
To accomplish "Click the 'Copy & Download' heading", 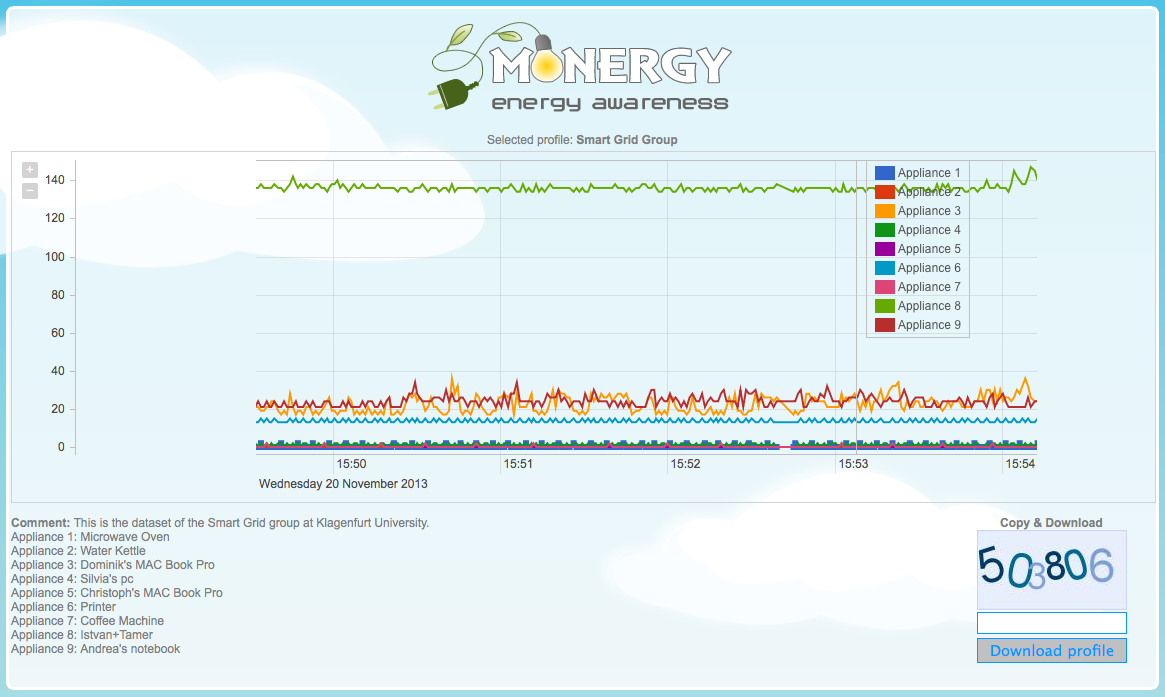I will tap(1051, 523).
